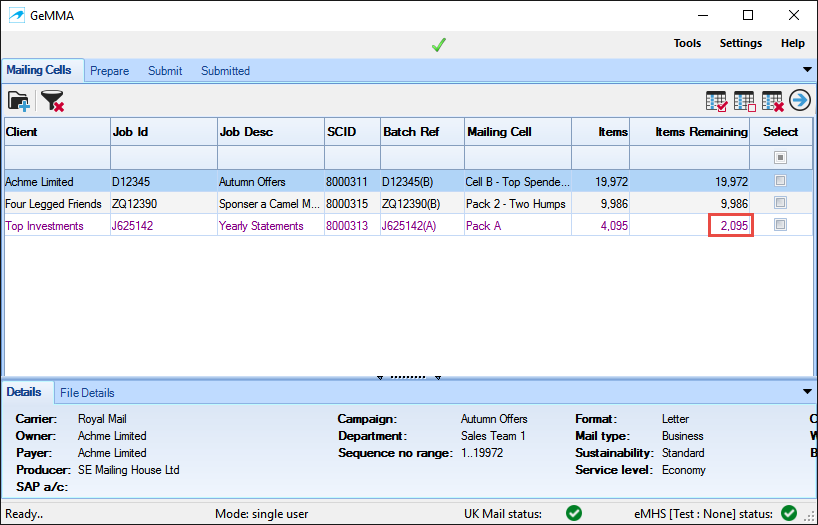Click the 4,095 items value

point(614,225)
